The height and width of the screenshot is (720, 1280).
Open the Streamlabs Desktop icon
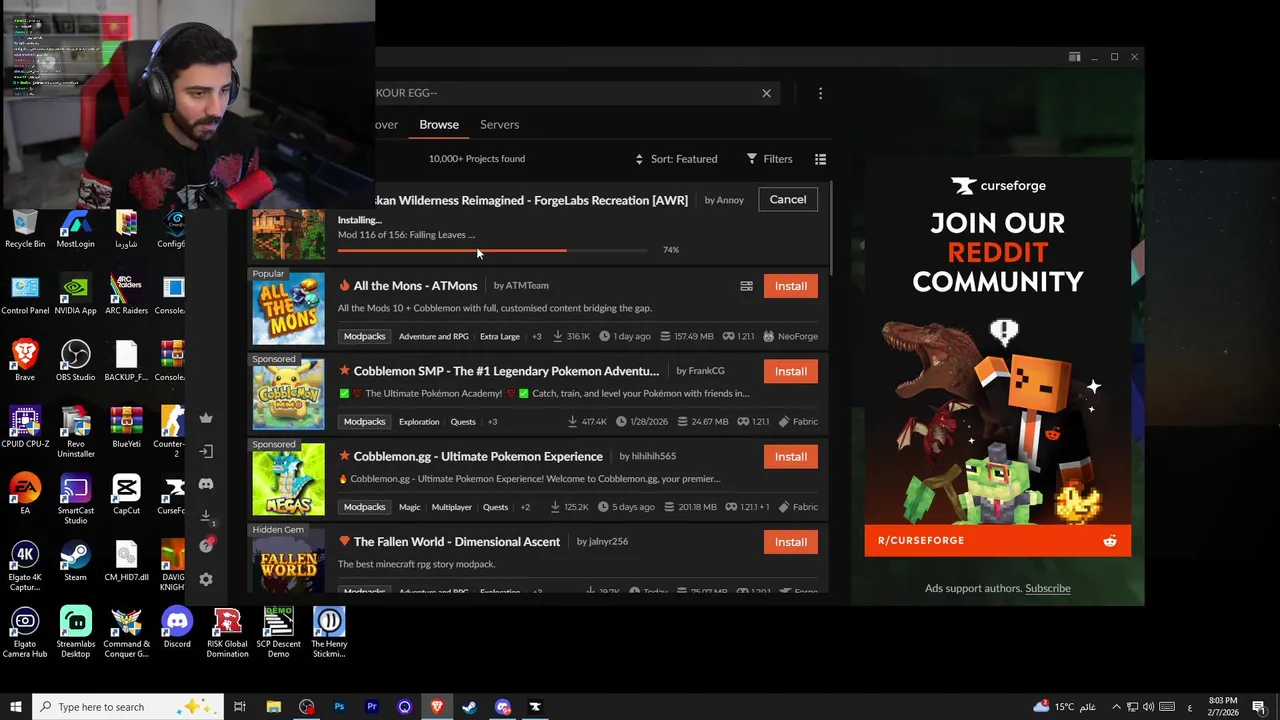click(x=75, y=633)
